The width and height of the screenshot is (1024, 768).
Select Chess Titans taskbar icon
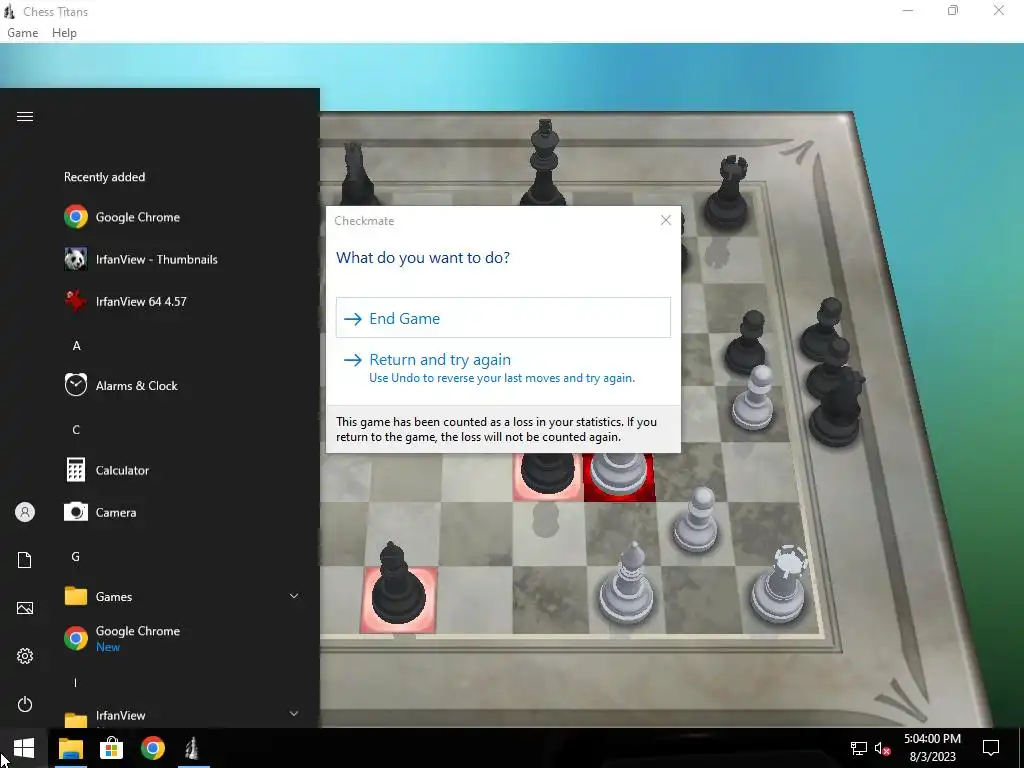point(193,748)
